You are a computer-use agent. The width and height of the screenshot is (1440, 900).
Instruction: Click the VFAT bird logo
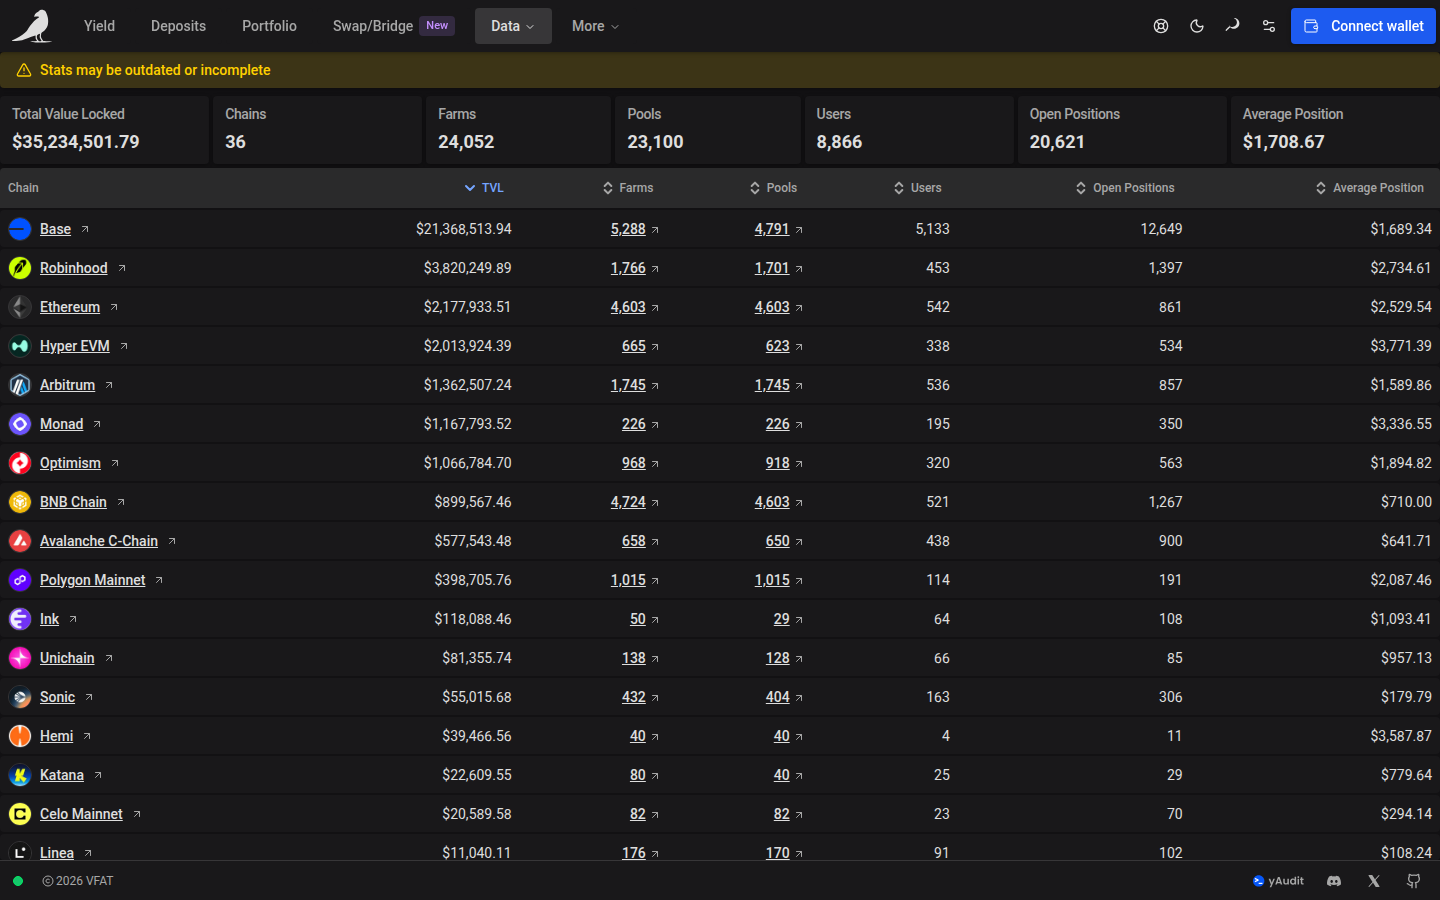tap(32, 26)
